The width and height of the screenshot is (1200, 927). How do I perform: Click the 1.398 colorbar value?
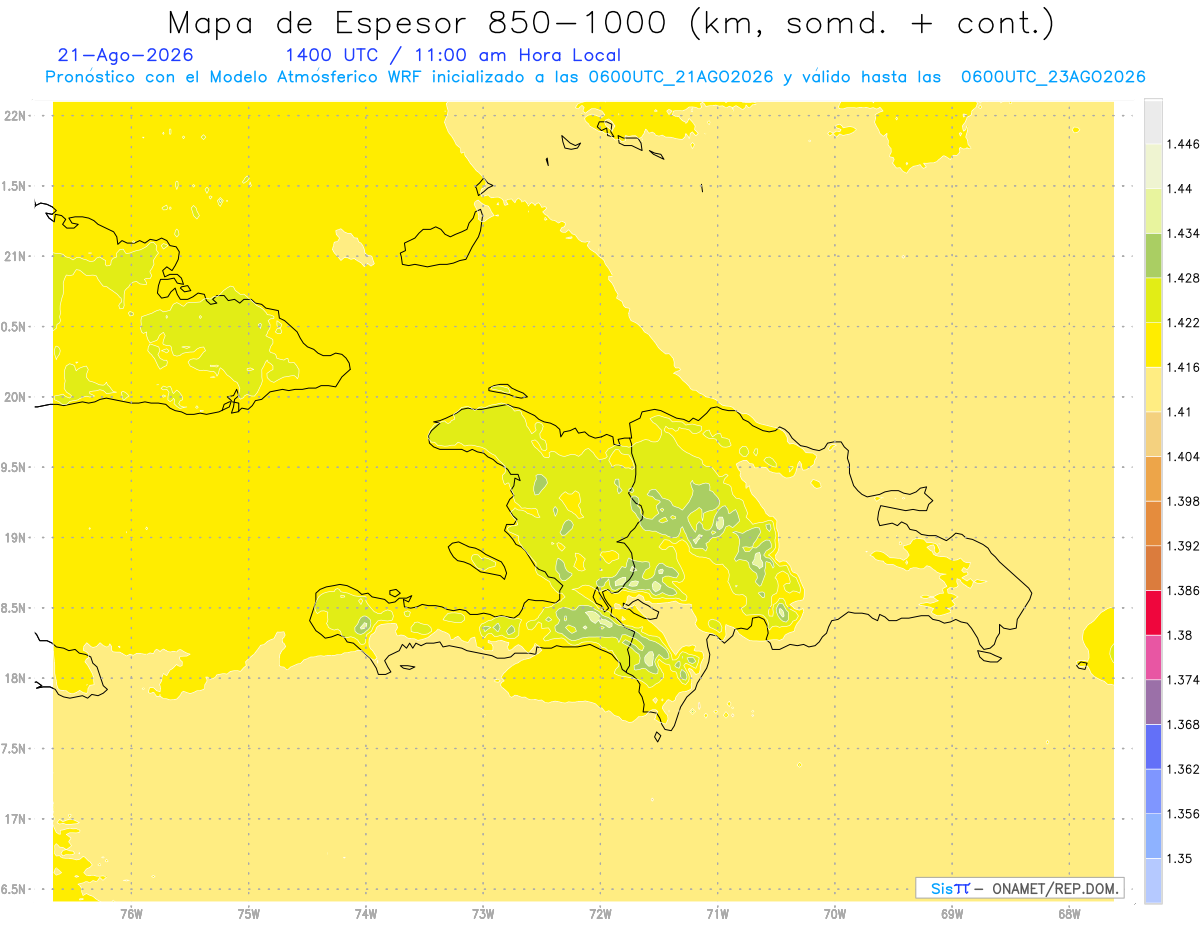pyautogui.click(x=1182, y=501)
